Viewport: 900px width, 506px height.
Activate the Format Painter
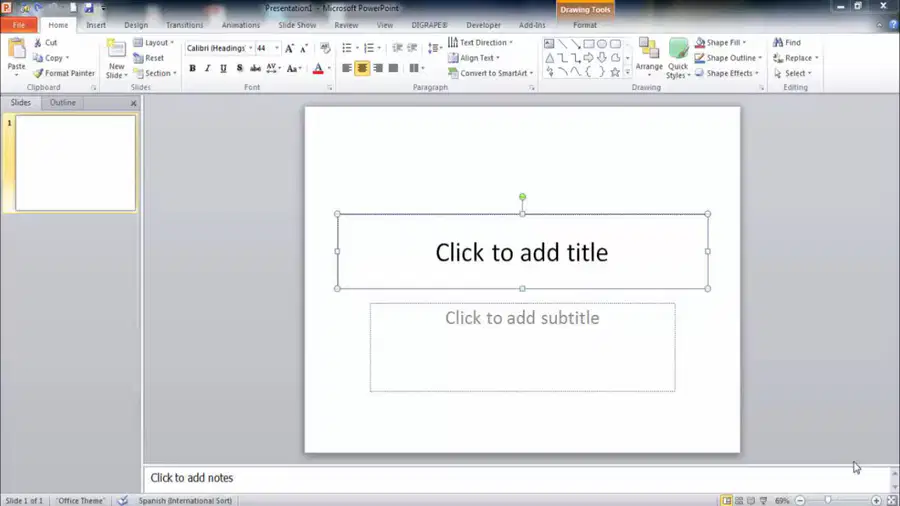point(64,73)
